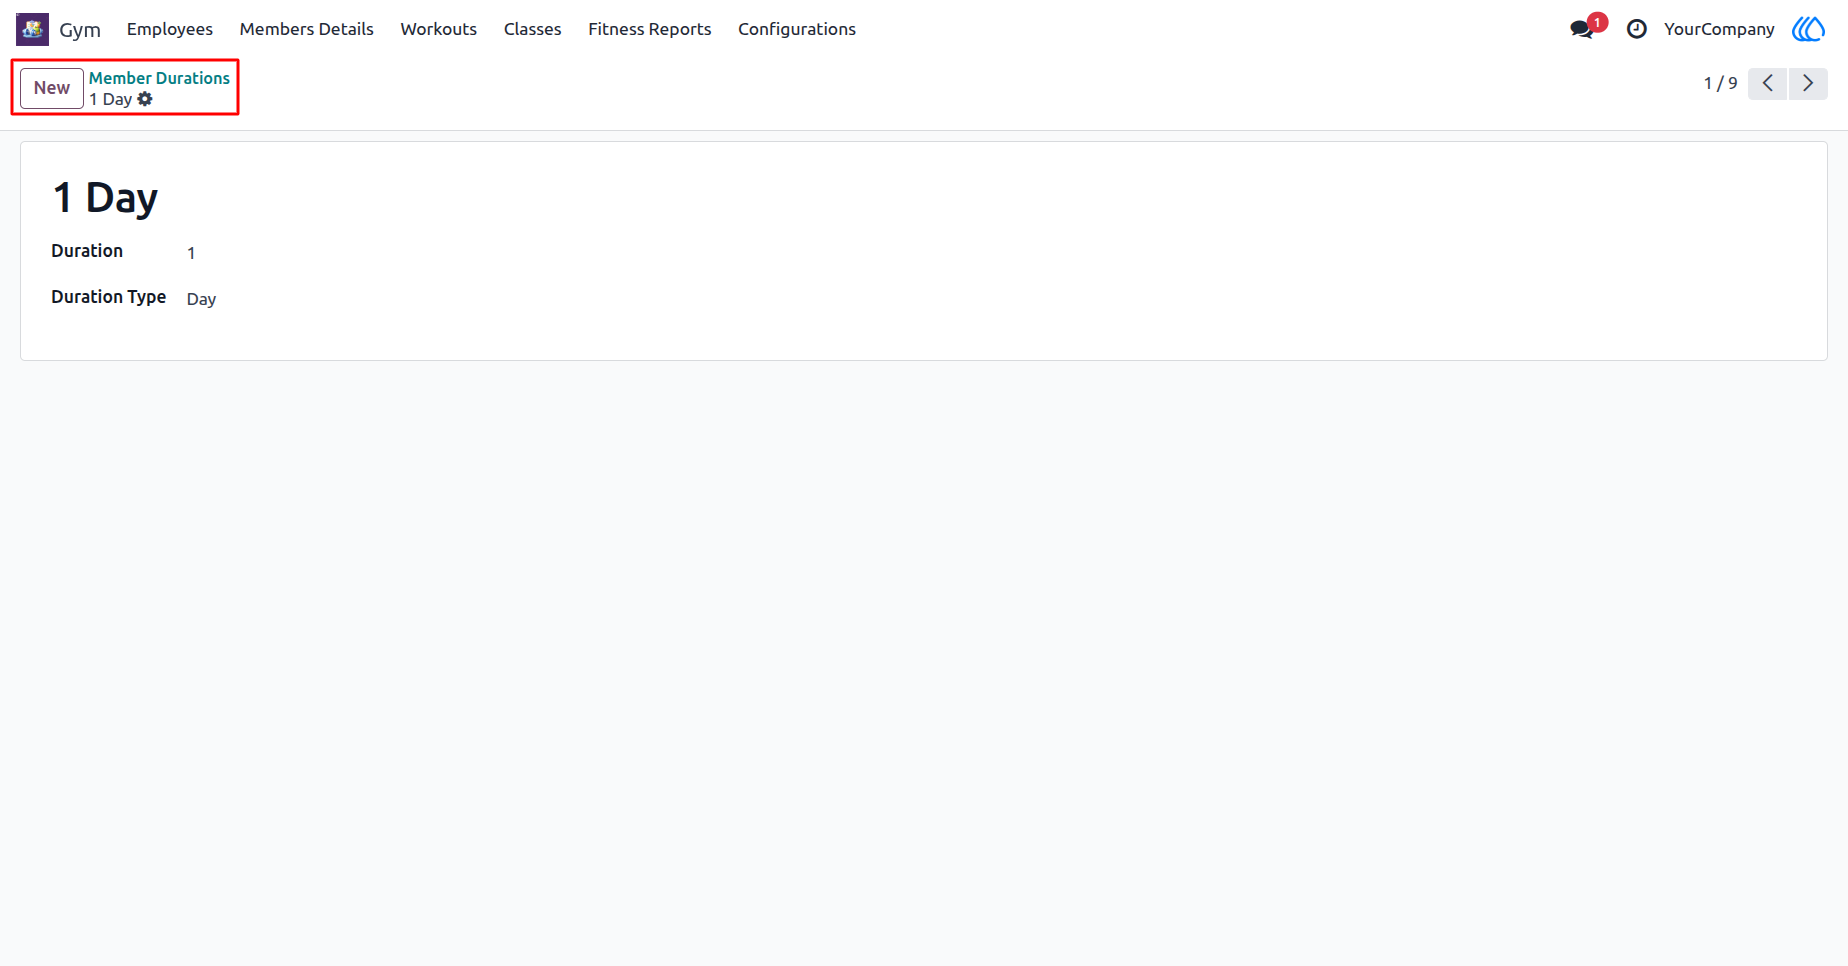Click the 1 Day breadcrumb text

110,99
